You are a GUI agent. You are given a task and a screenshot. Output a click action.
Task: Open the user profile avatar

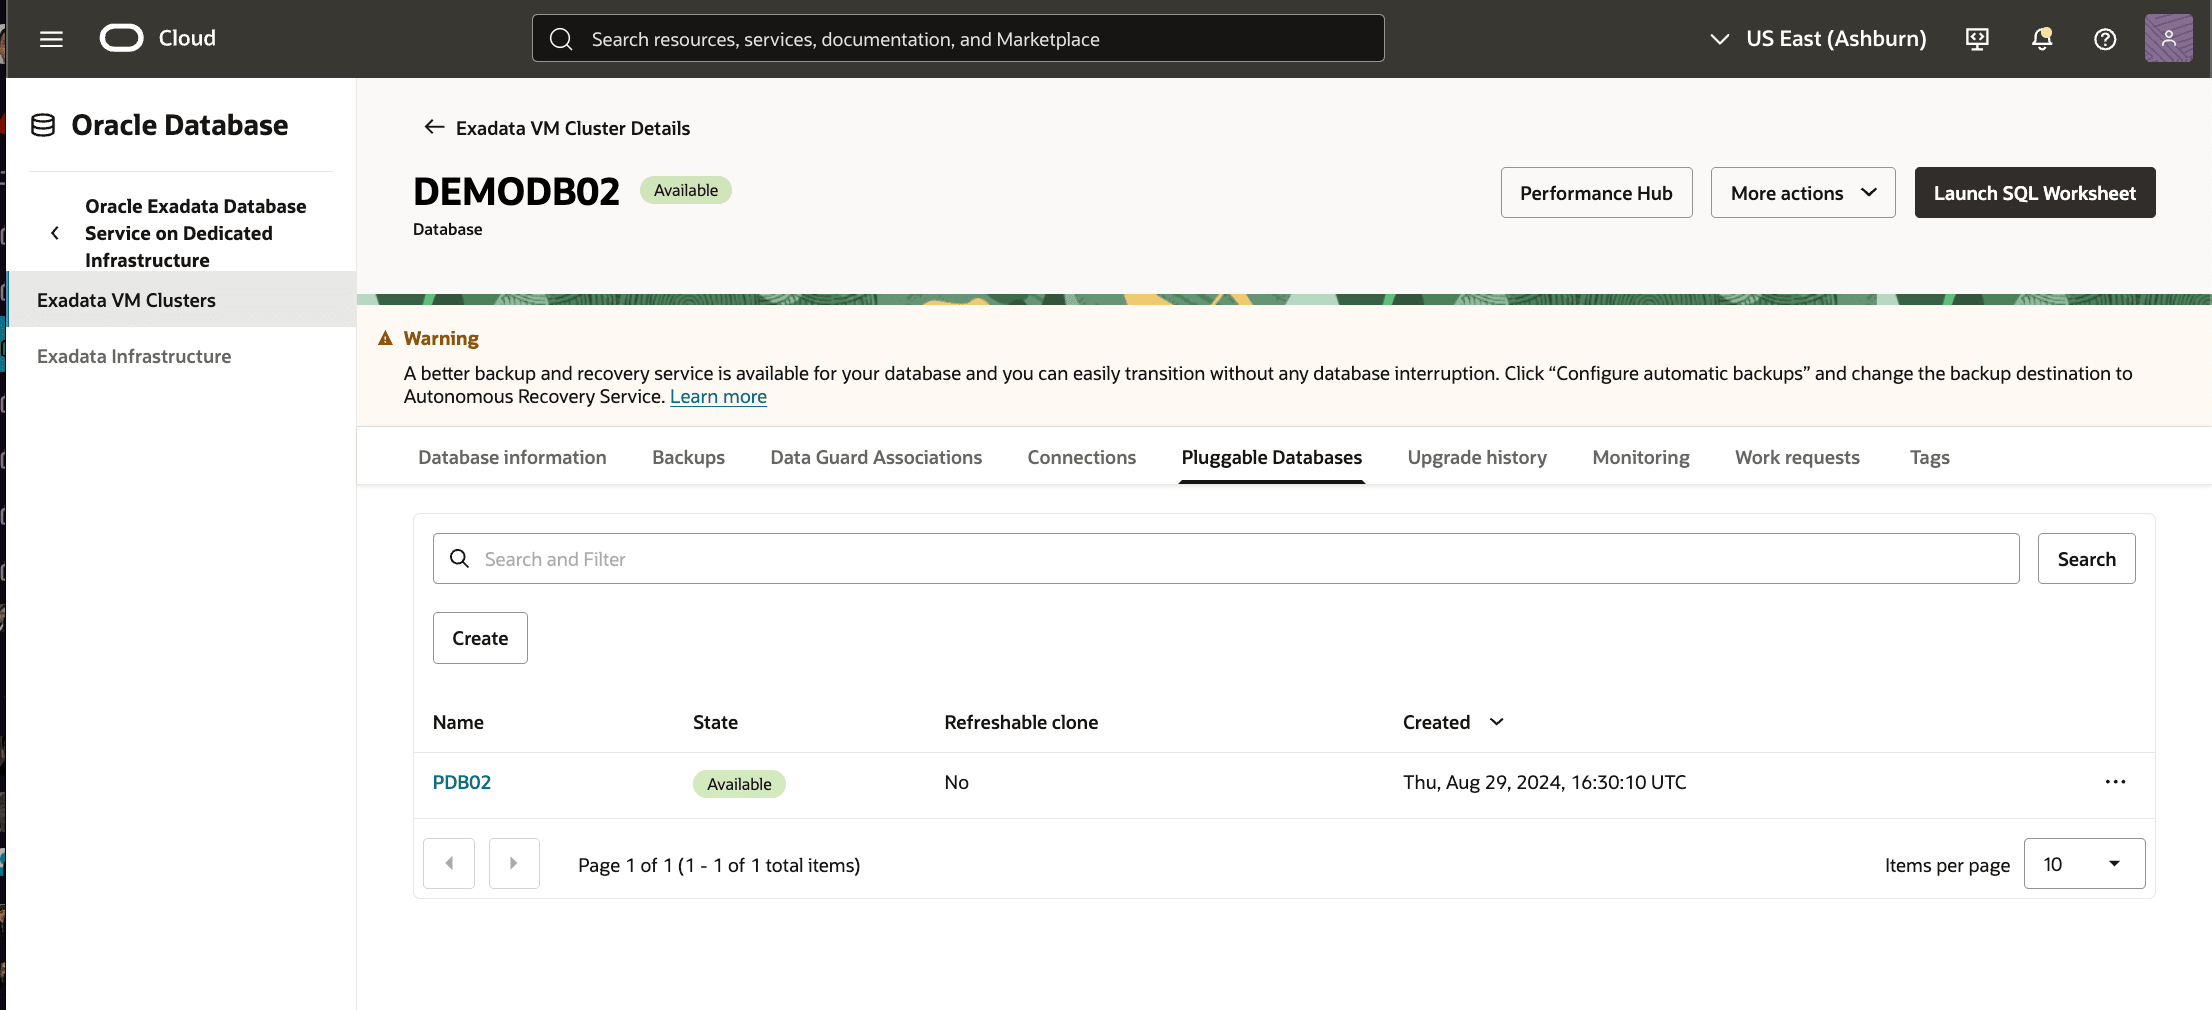[x=2168, y=39]
